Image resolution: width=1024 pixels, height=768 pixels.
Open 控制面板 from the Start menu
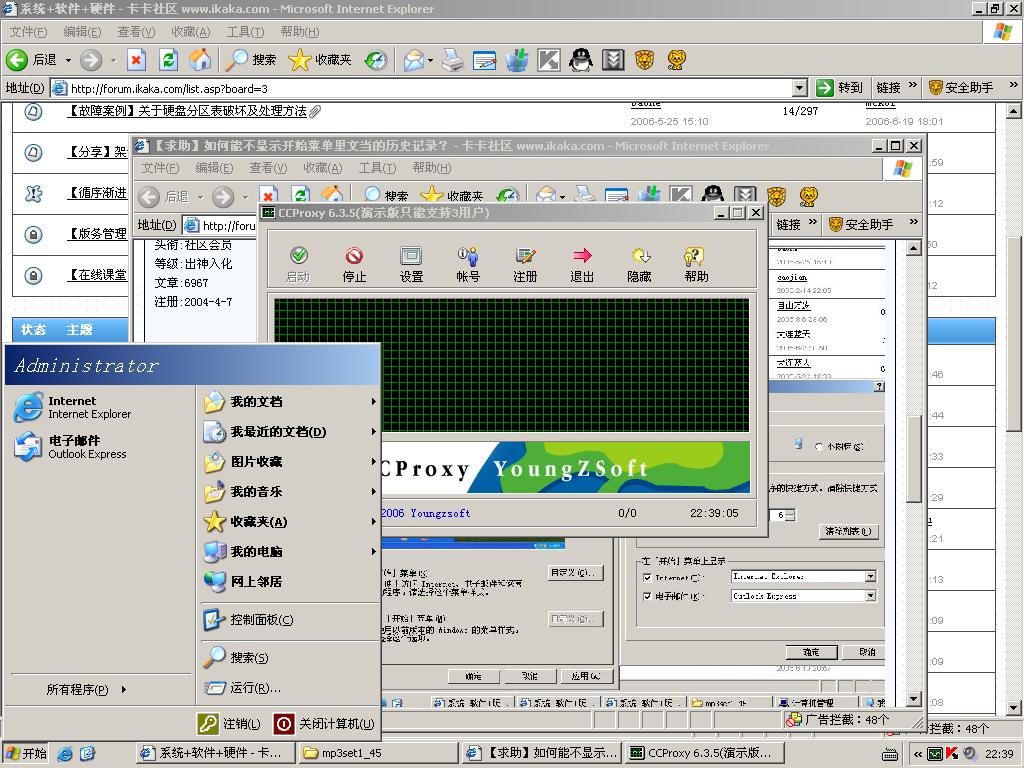click(261, 620)
